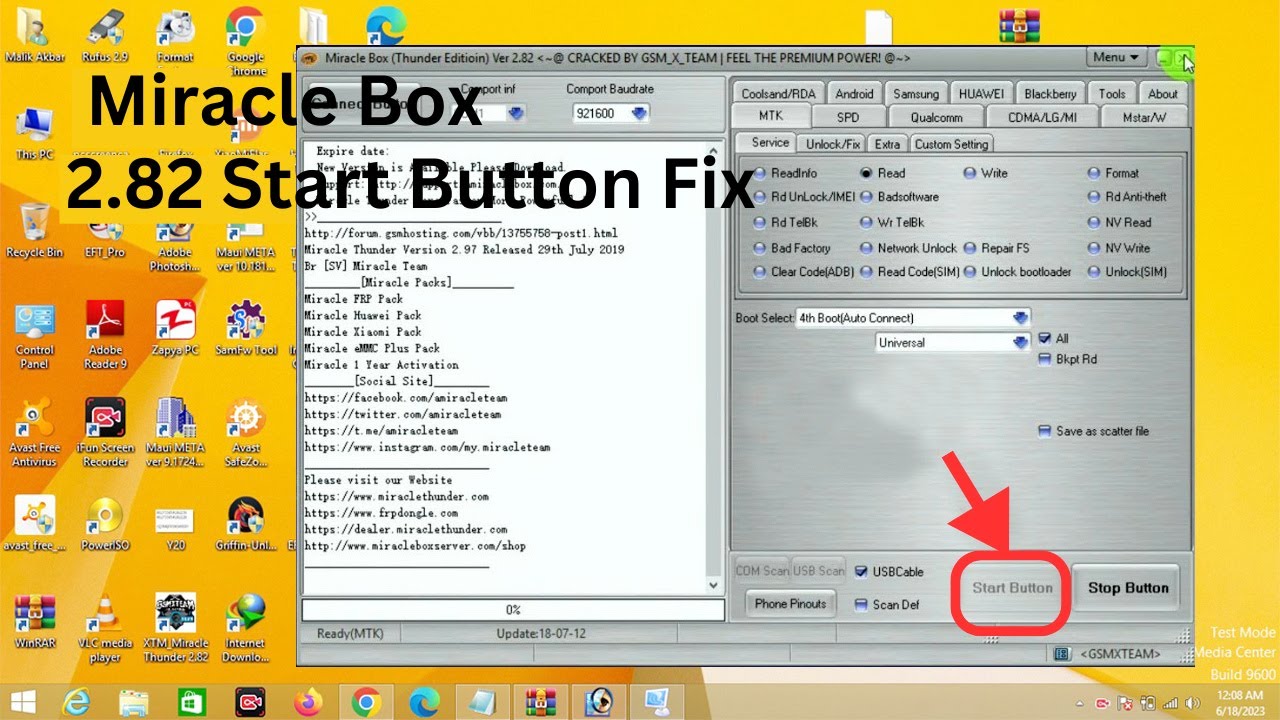Select the Format radio option
The image size is (1280, 720).
[1114, 173]
